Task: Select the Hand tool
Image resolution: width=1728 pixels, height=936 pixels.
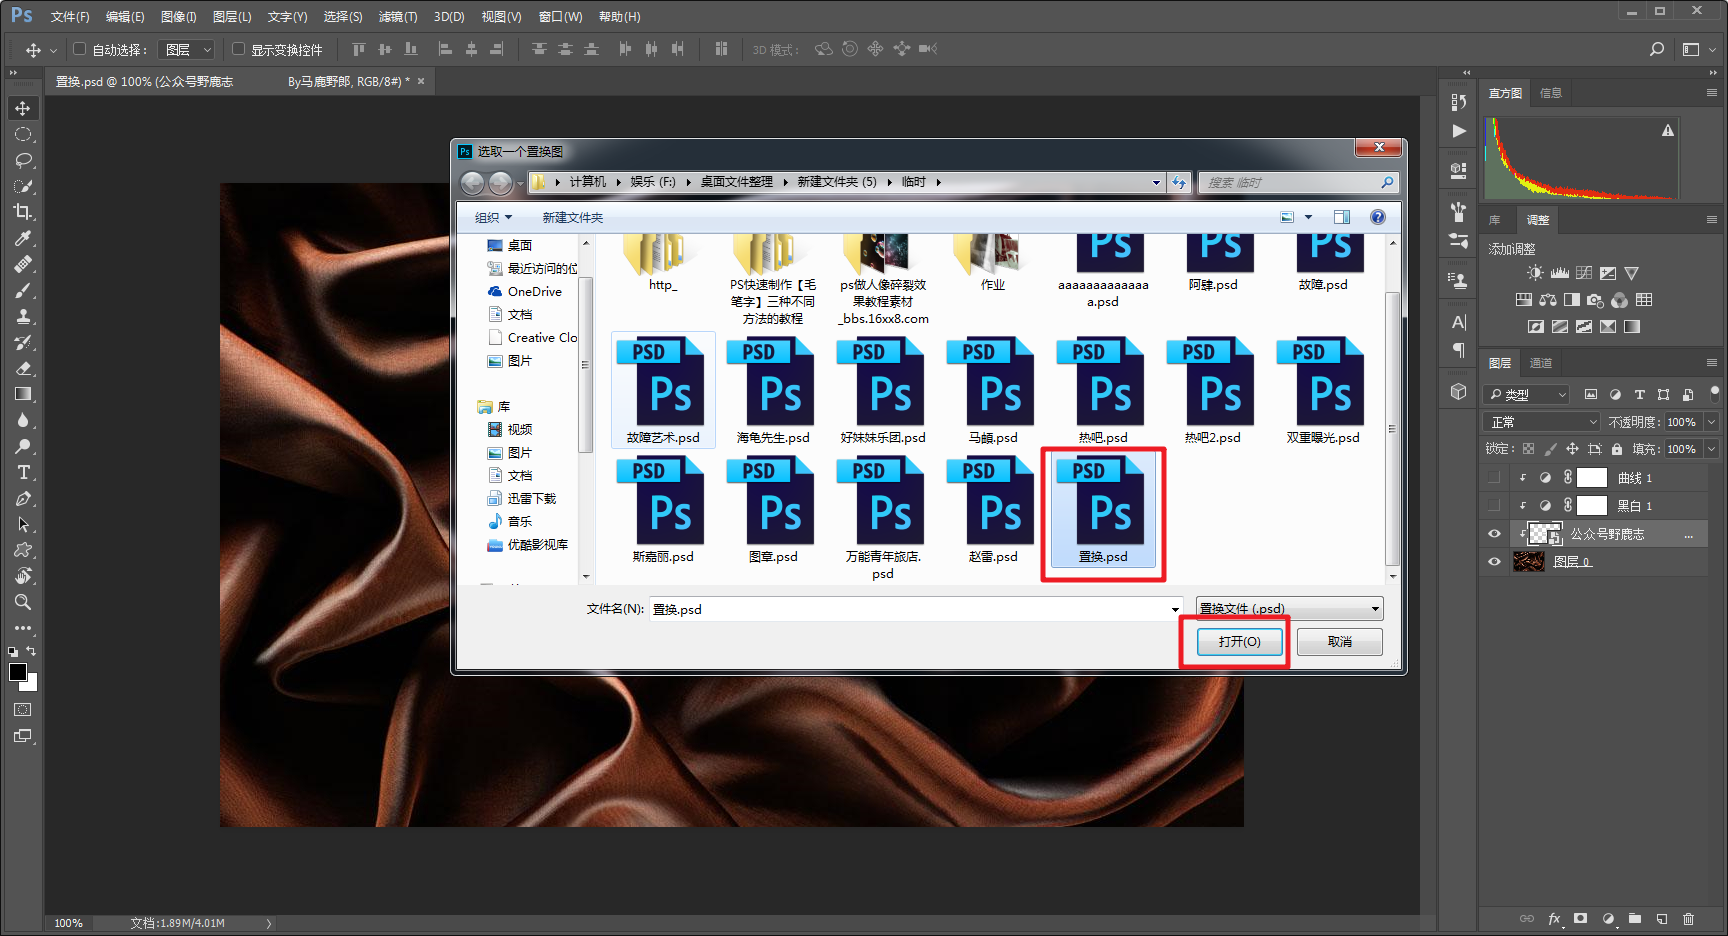Action: pyautogui.click(x=22, y=576)
